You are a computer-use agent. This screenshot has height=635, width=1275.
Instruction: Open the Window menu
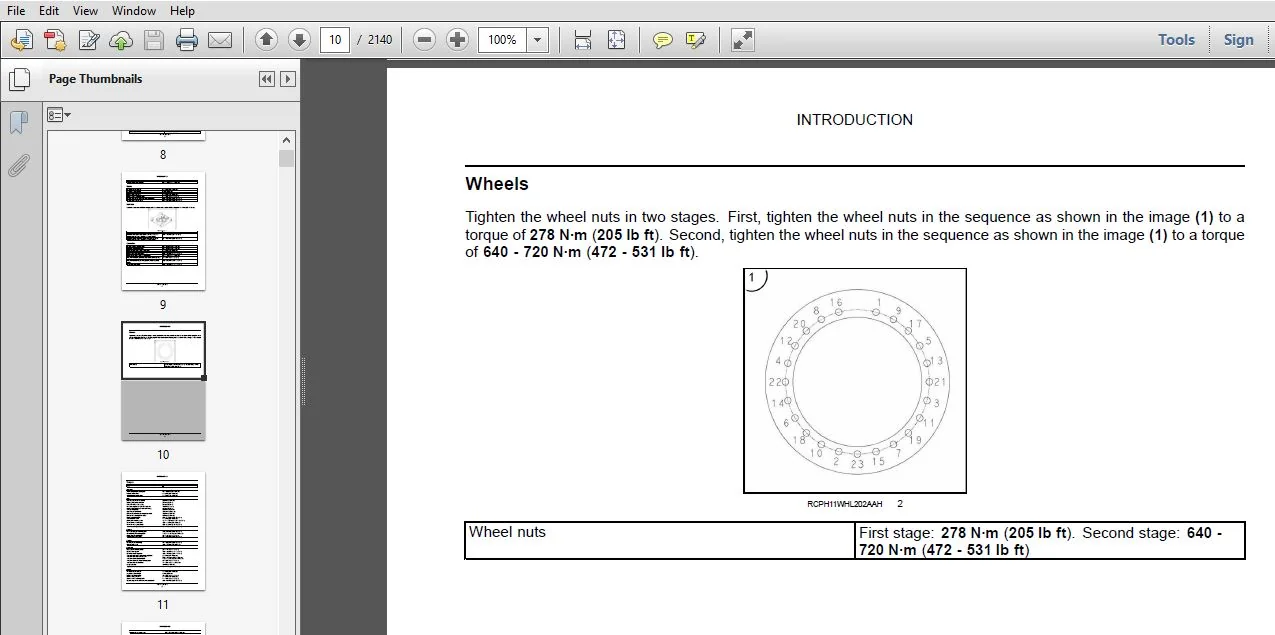[x=134, y=10]
